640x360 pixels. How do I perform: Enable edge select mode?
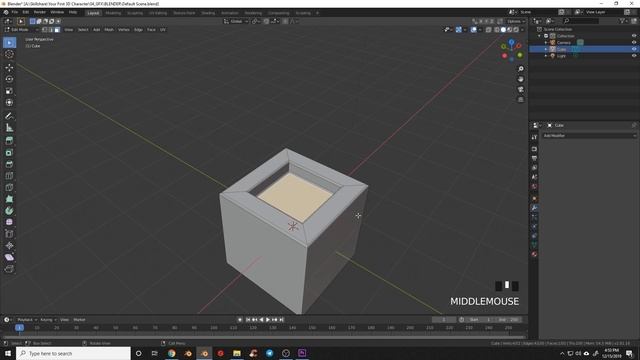pos(51,30)
